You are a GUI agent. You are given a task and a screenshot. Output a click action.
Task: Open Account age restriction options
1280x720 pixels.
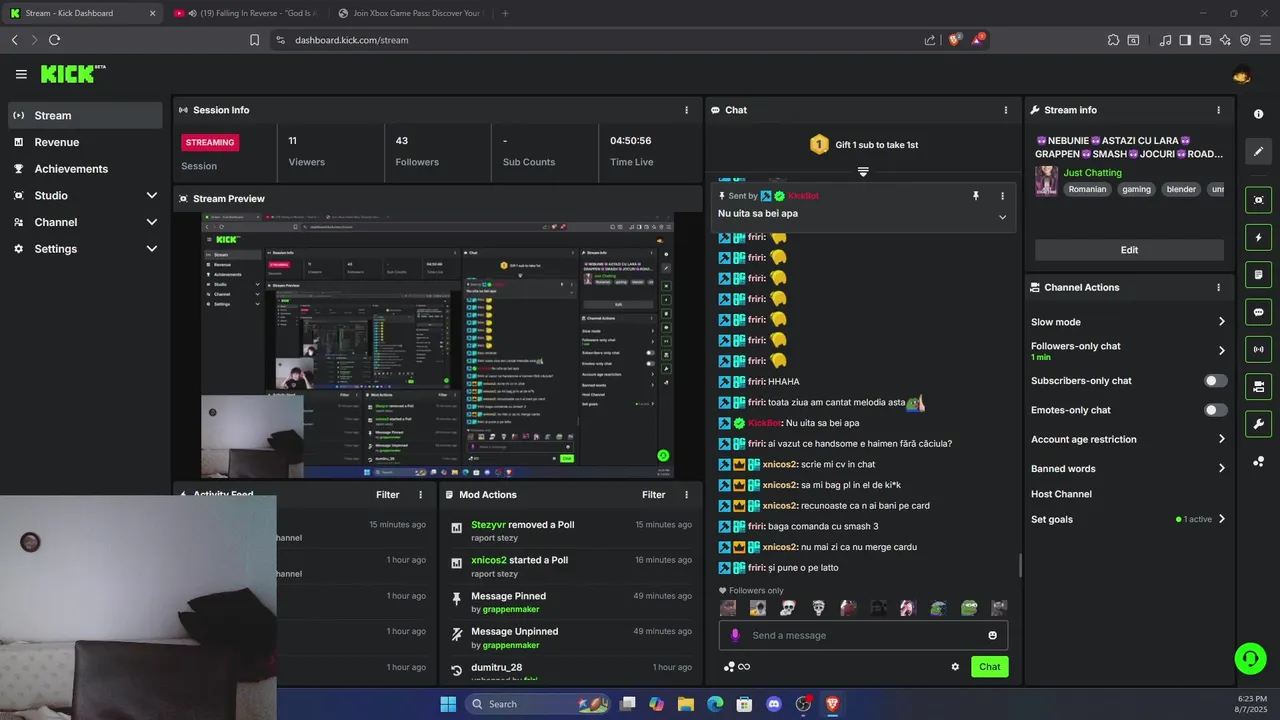(1129, 439)
